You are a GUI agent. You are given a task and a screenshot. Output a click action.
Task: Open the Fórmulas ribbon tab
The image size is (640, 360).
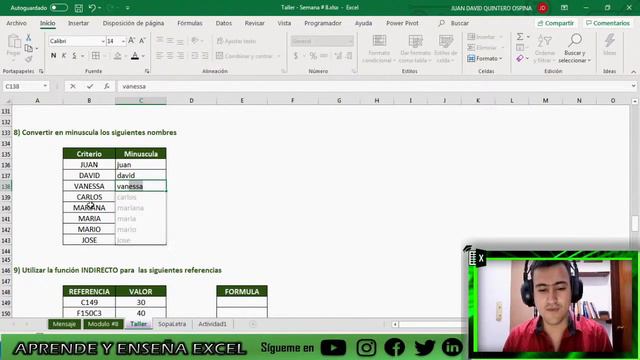[190, 23]
